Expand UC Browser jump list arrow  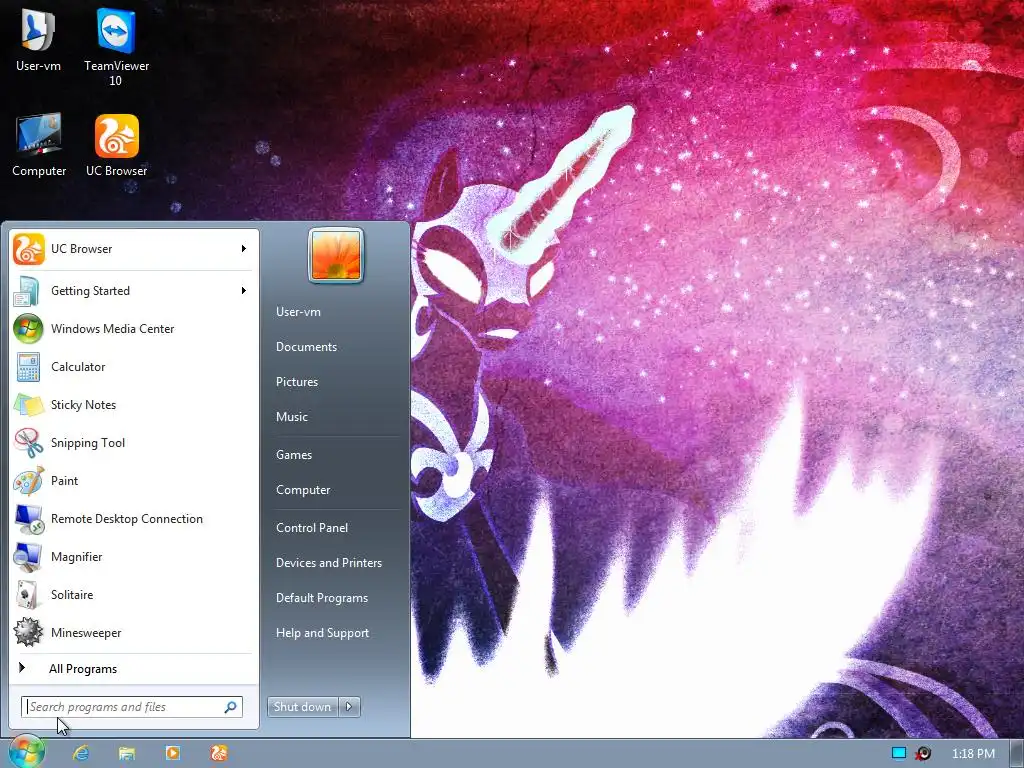tap(244, 249)
